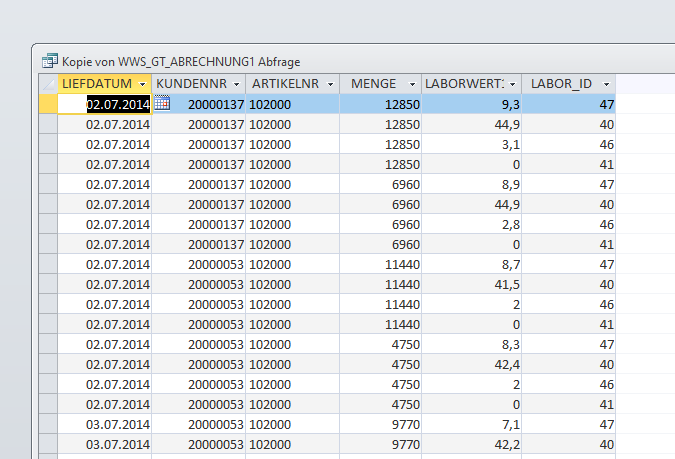Open the LIEFDATUM column filter dropdown arrow
This screenshot has height=459, width=675.
tap(142, 84)
